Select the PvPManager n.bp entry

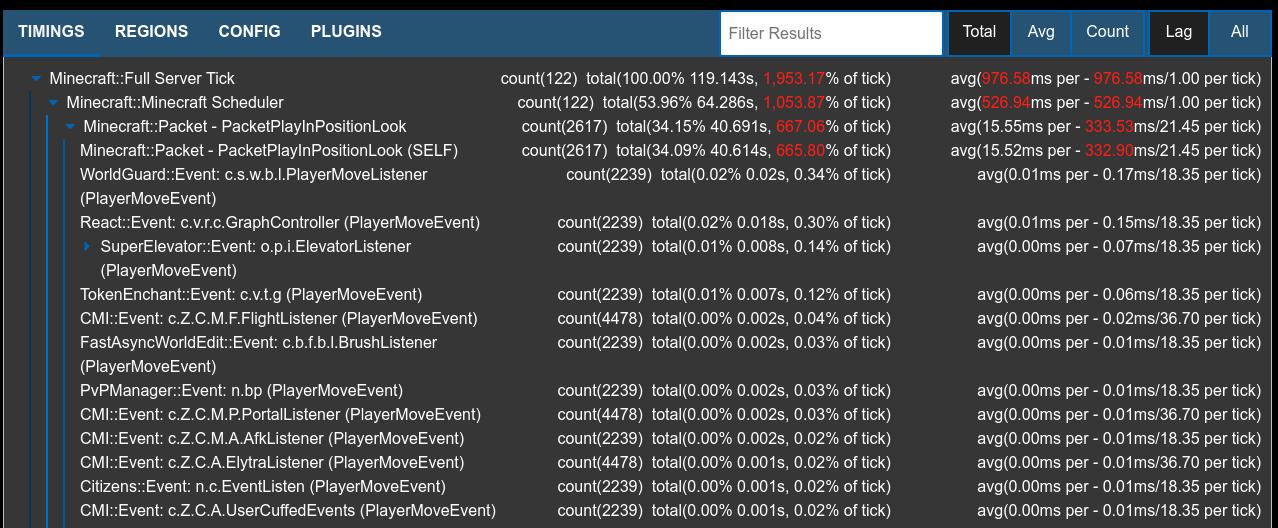(x=241, y=390)
